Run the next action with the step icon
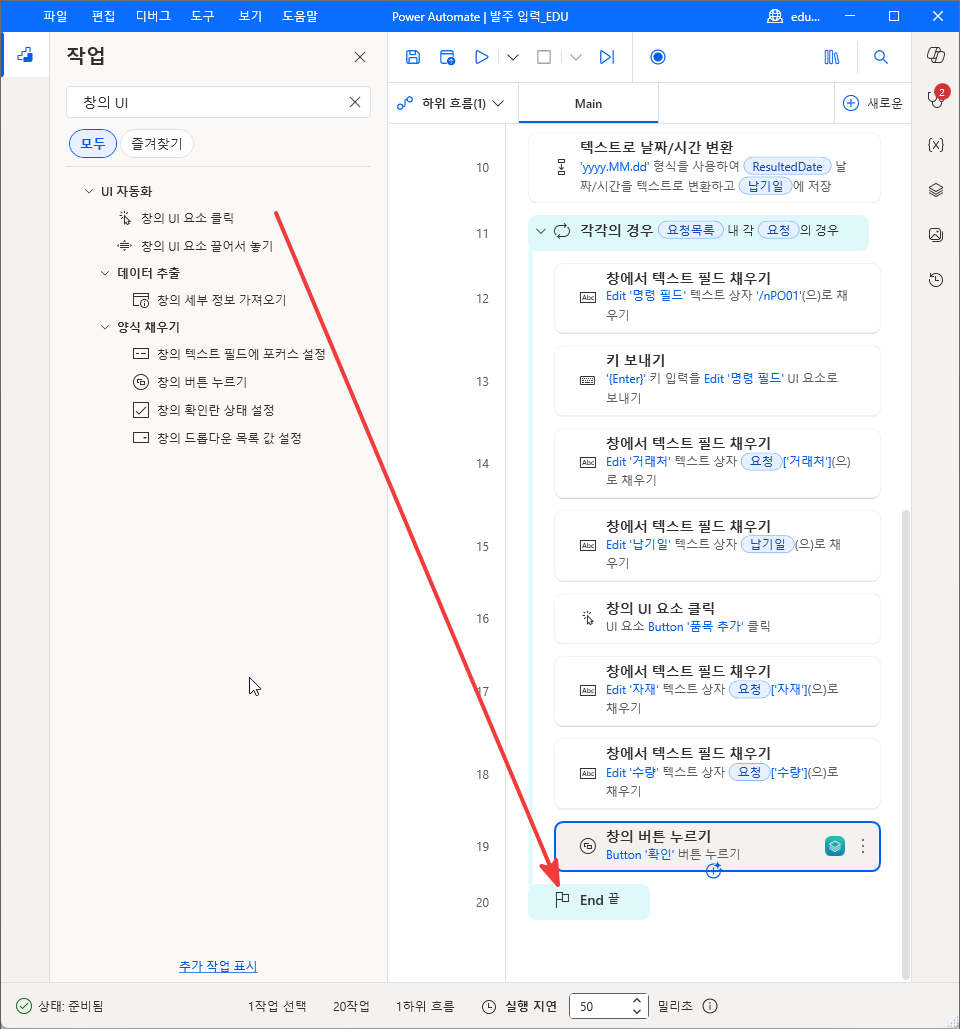Screen dimensions: 960x1029 [607, 57]
